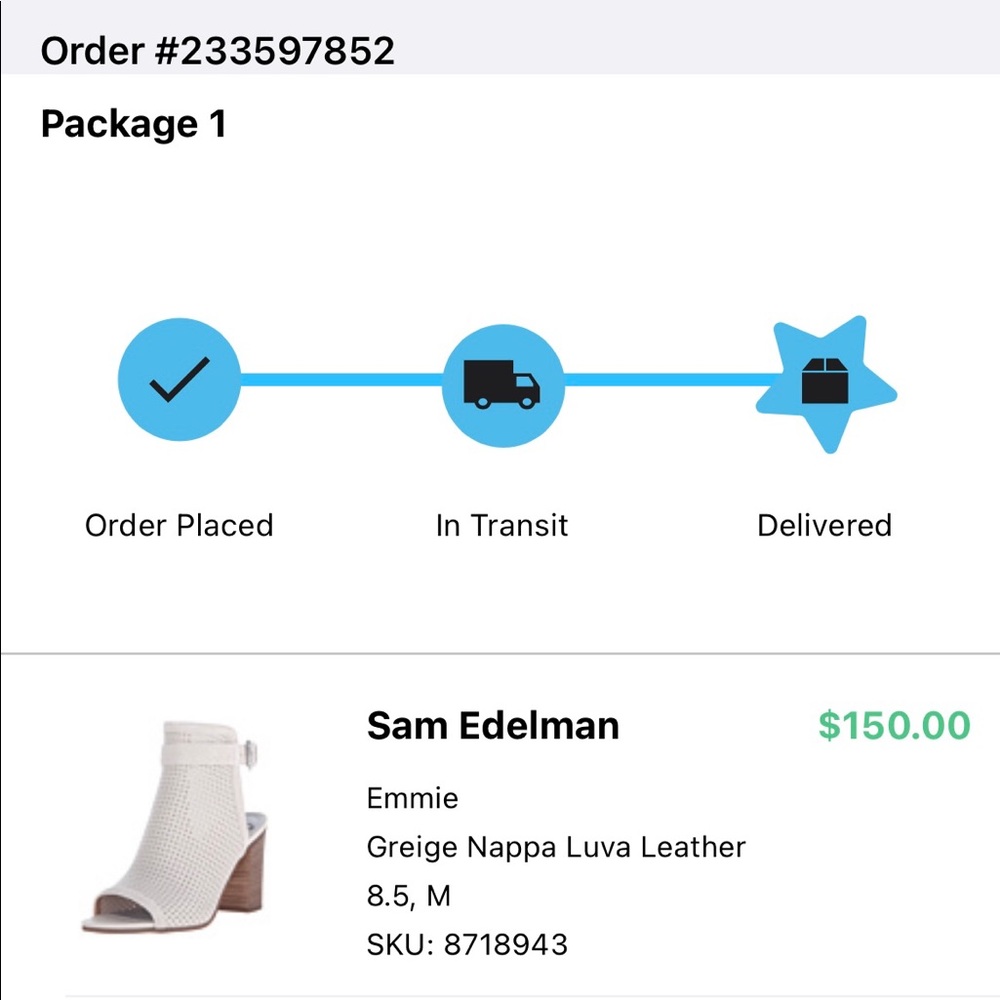Click the checkmark inside the blue circle
Image resolution: width=1000 pixels, height=1000 pixels.
(x=179, y=379)
